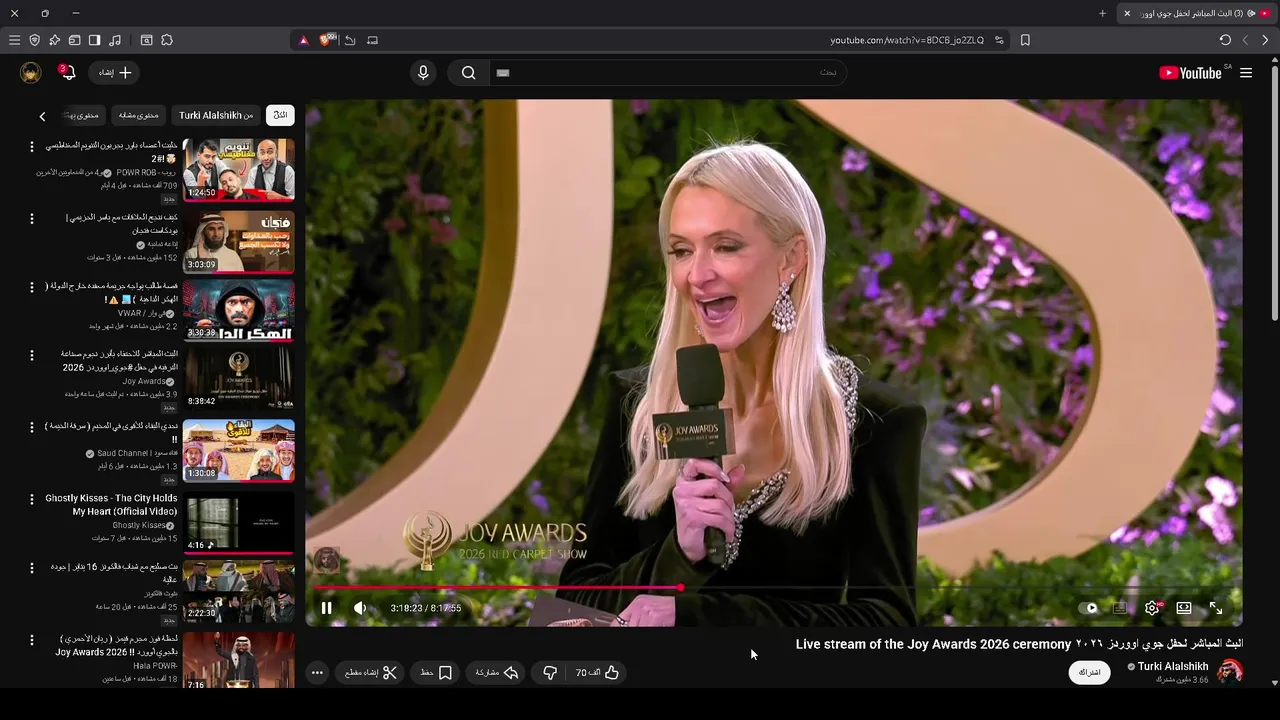Like the video (70K)
This screenshot has width=1280, height=720.
coord(597,673)
